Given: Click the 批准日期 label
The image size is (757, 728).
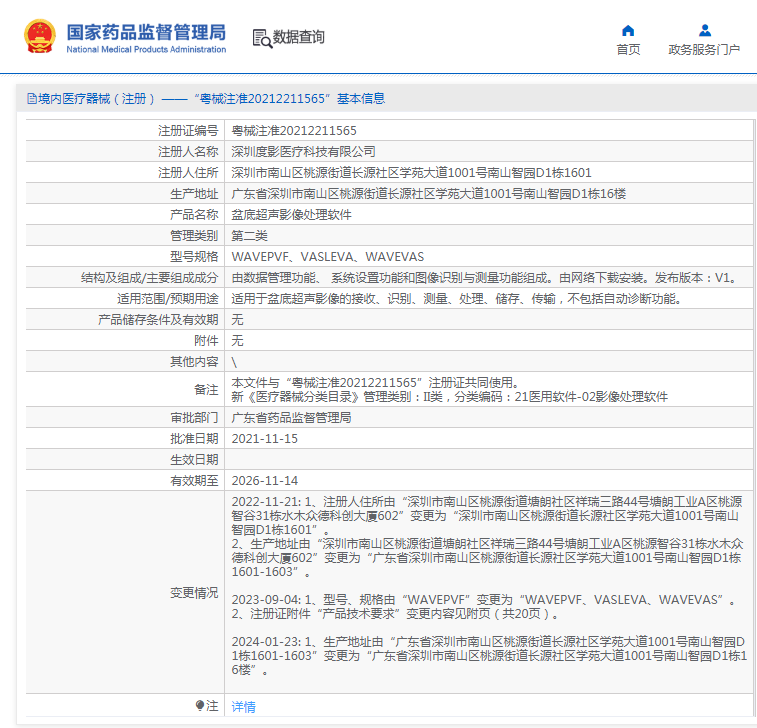Looking at the screenshot, I should click(x=194, y=439).
